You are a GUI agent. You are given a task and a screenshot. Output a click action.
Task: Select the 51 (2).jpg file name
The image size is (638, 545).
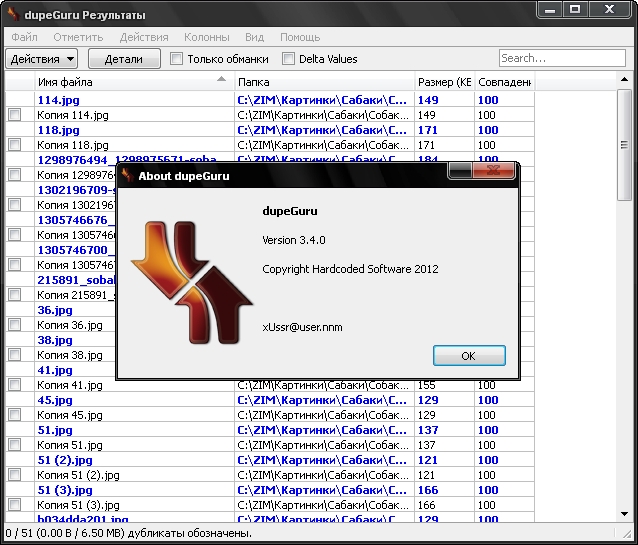(65, 460)
